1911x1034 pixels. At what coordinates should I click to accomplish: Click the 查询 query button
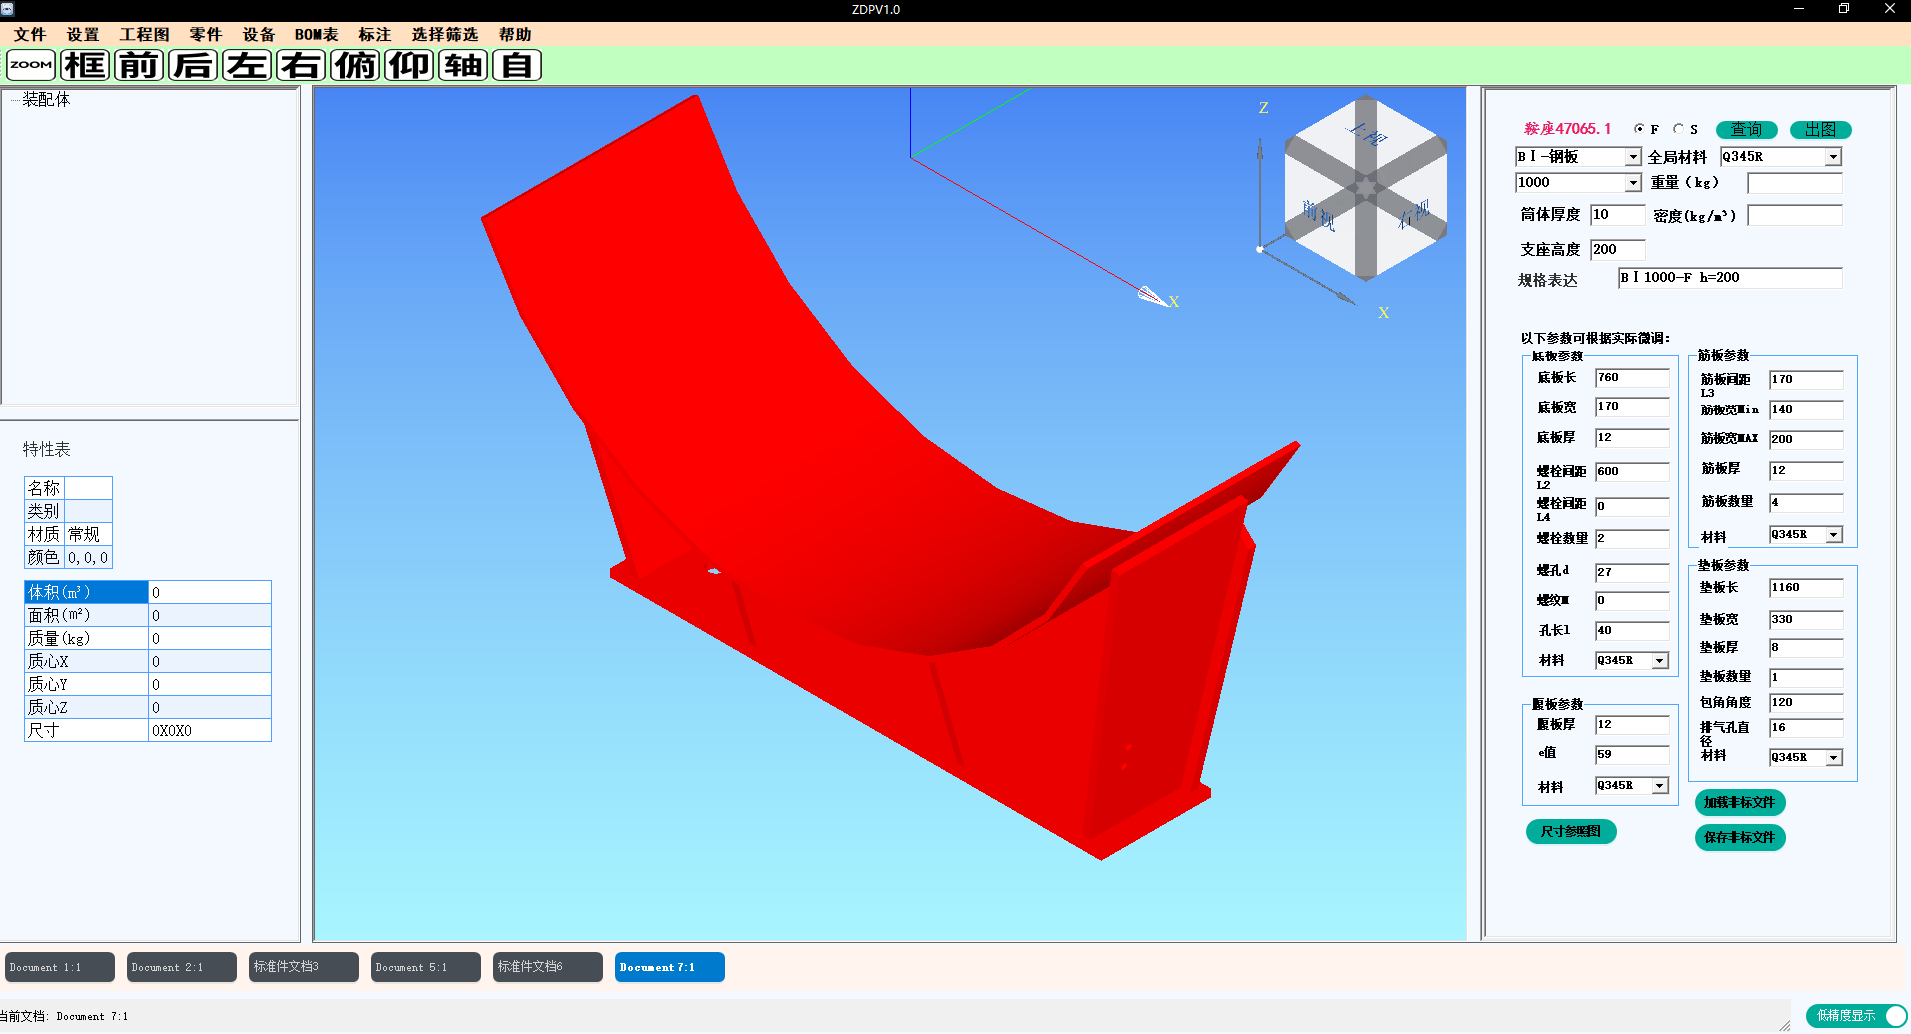click(x=1746, y=130)
